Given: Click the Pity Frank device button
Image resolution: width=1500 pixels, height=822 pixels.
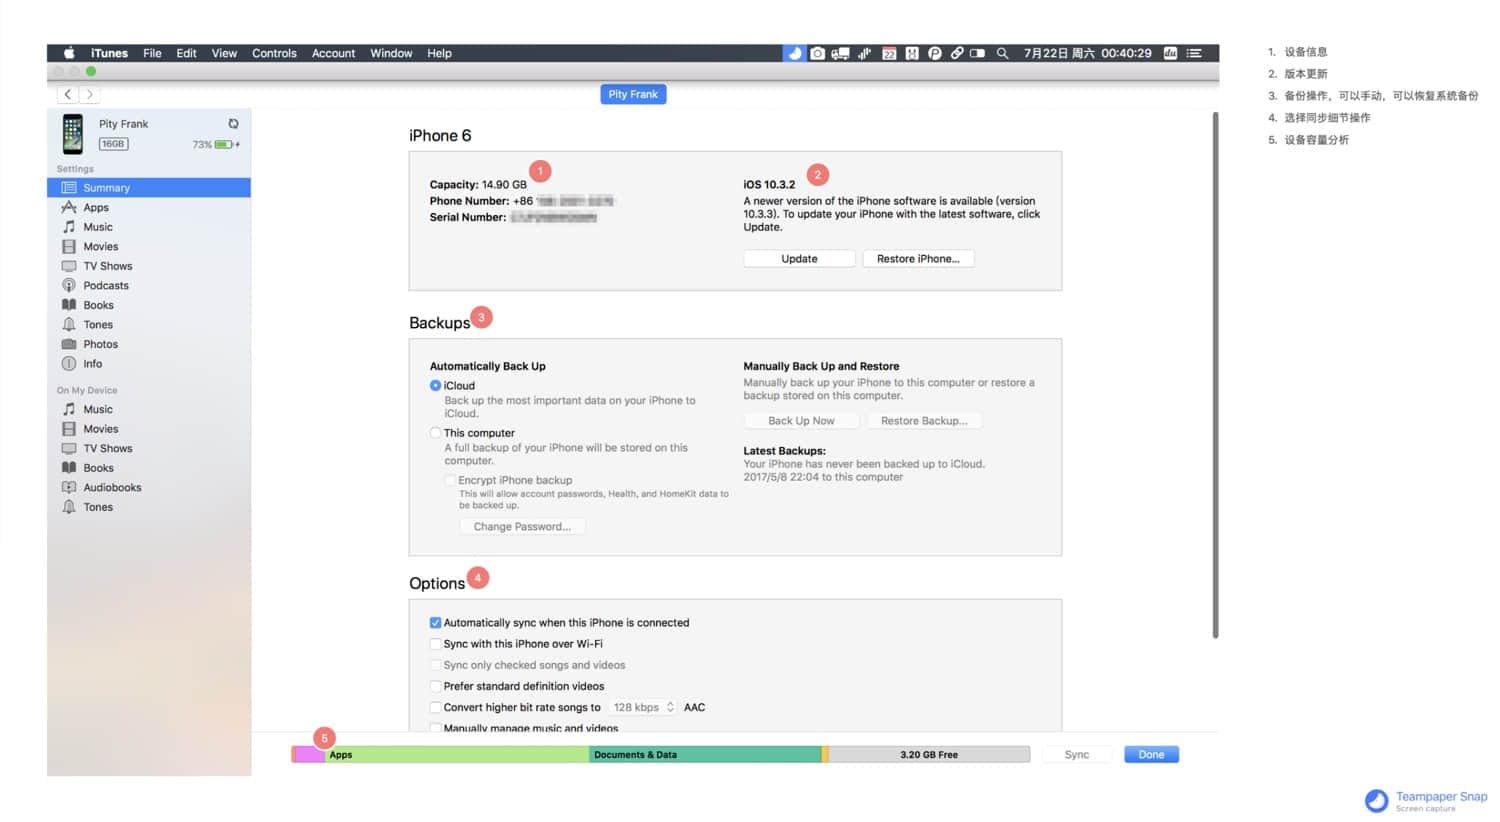Looking at the screenshot, I should (633, 94).
